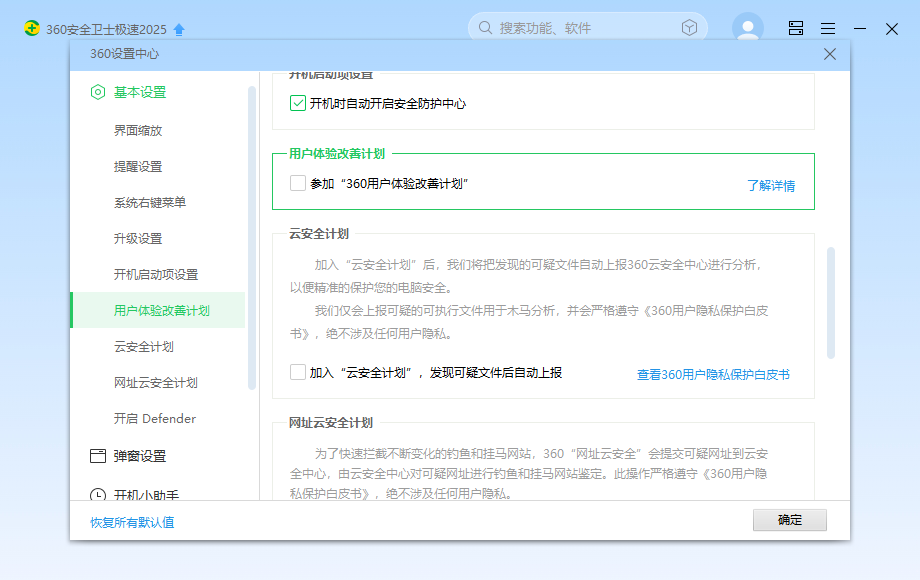This screenshot has height=580, width=920.
Task: Uncheck 开机时自动开启安全防护中心
Action: pyautogui.click(x=298, y=103)
